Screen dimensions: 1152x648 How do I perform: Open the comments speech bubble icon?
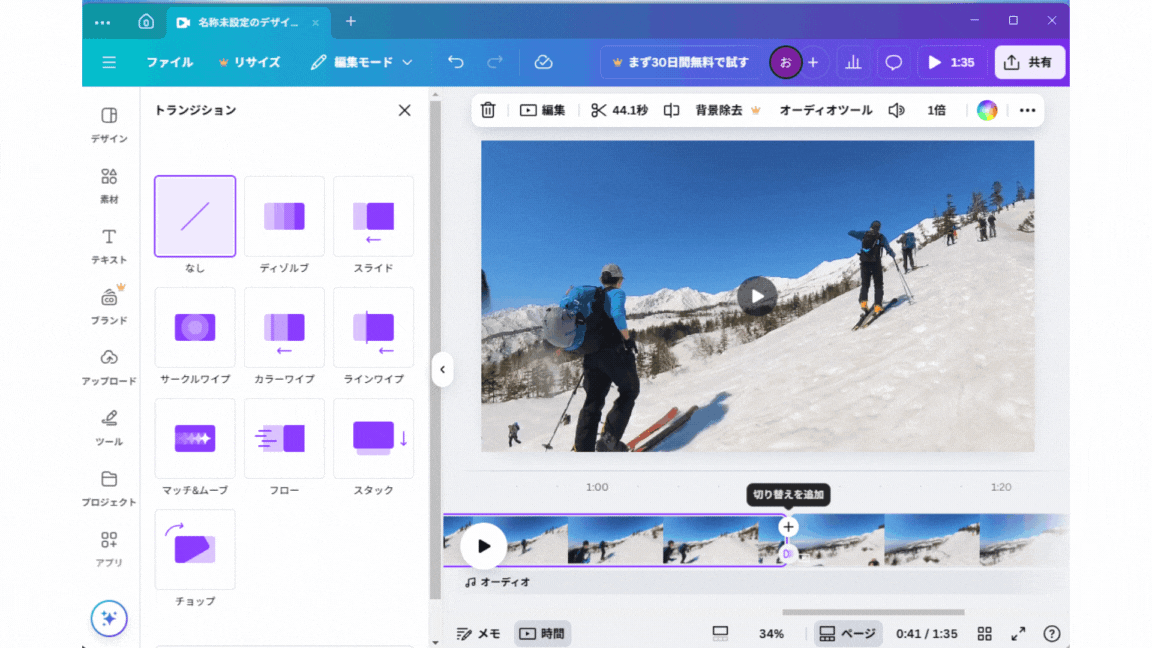(894, 62)
